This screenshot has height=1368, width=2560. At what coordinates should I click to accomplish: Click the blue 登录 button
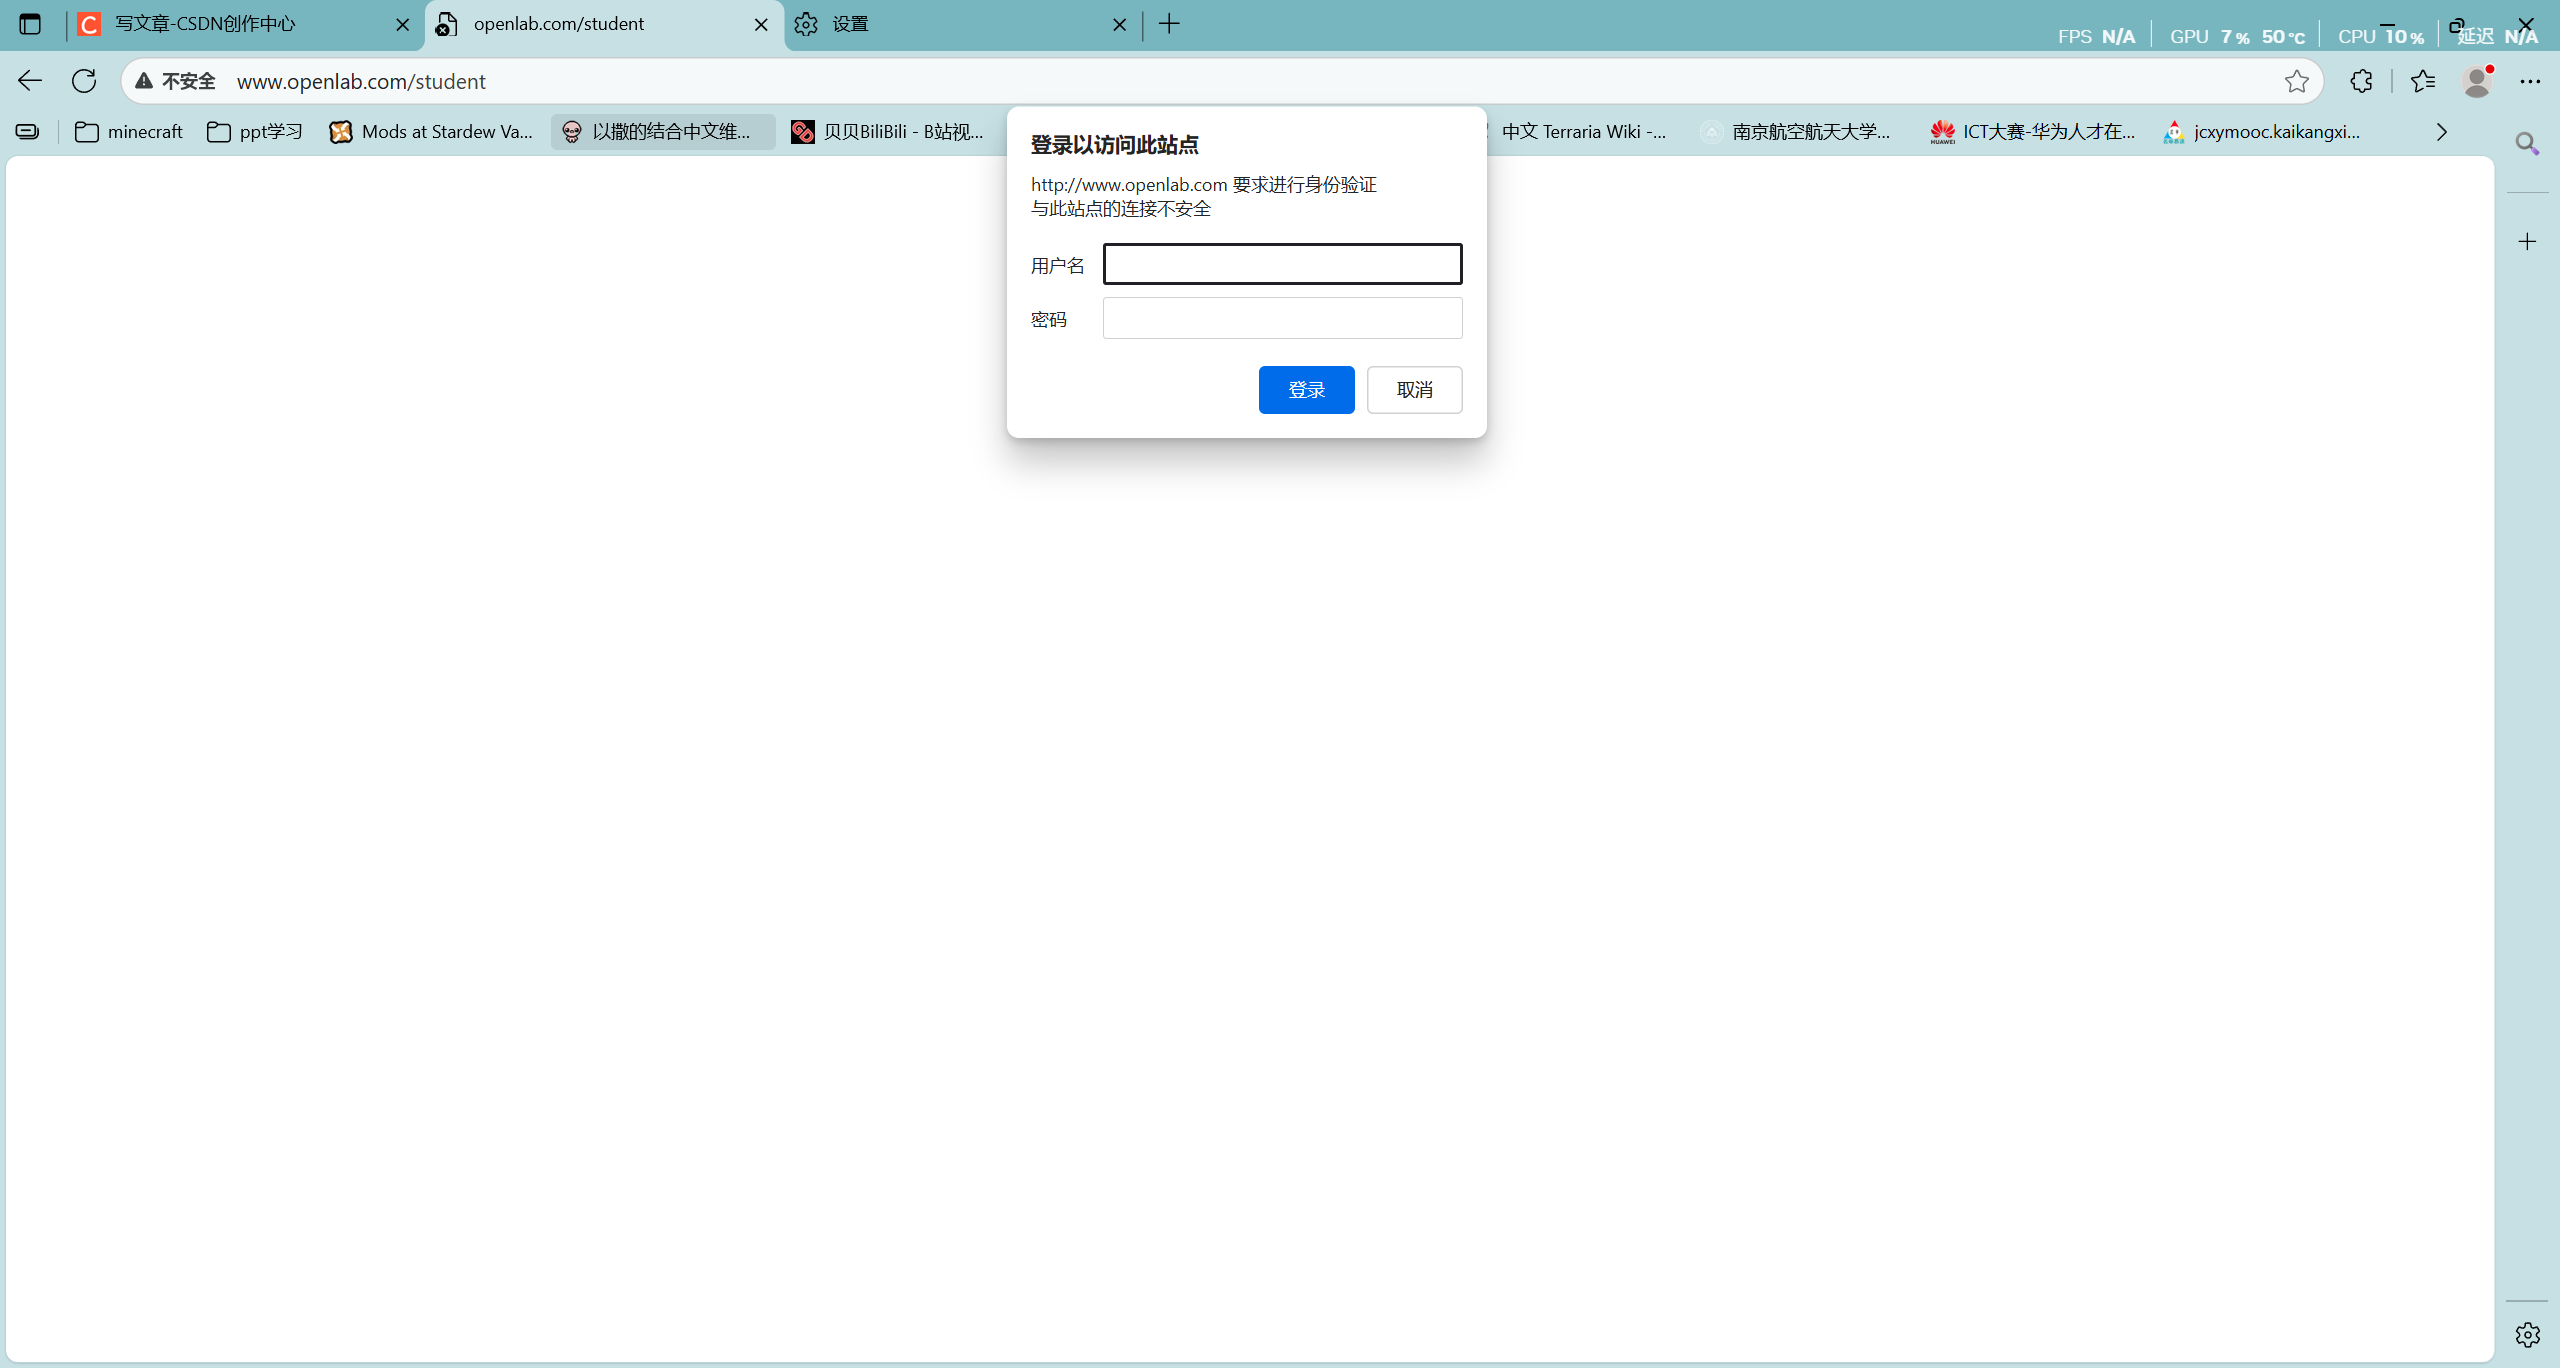pos(1306,390)
